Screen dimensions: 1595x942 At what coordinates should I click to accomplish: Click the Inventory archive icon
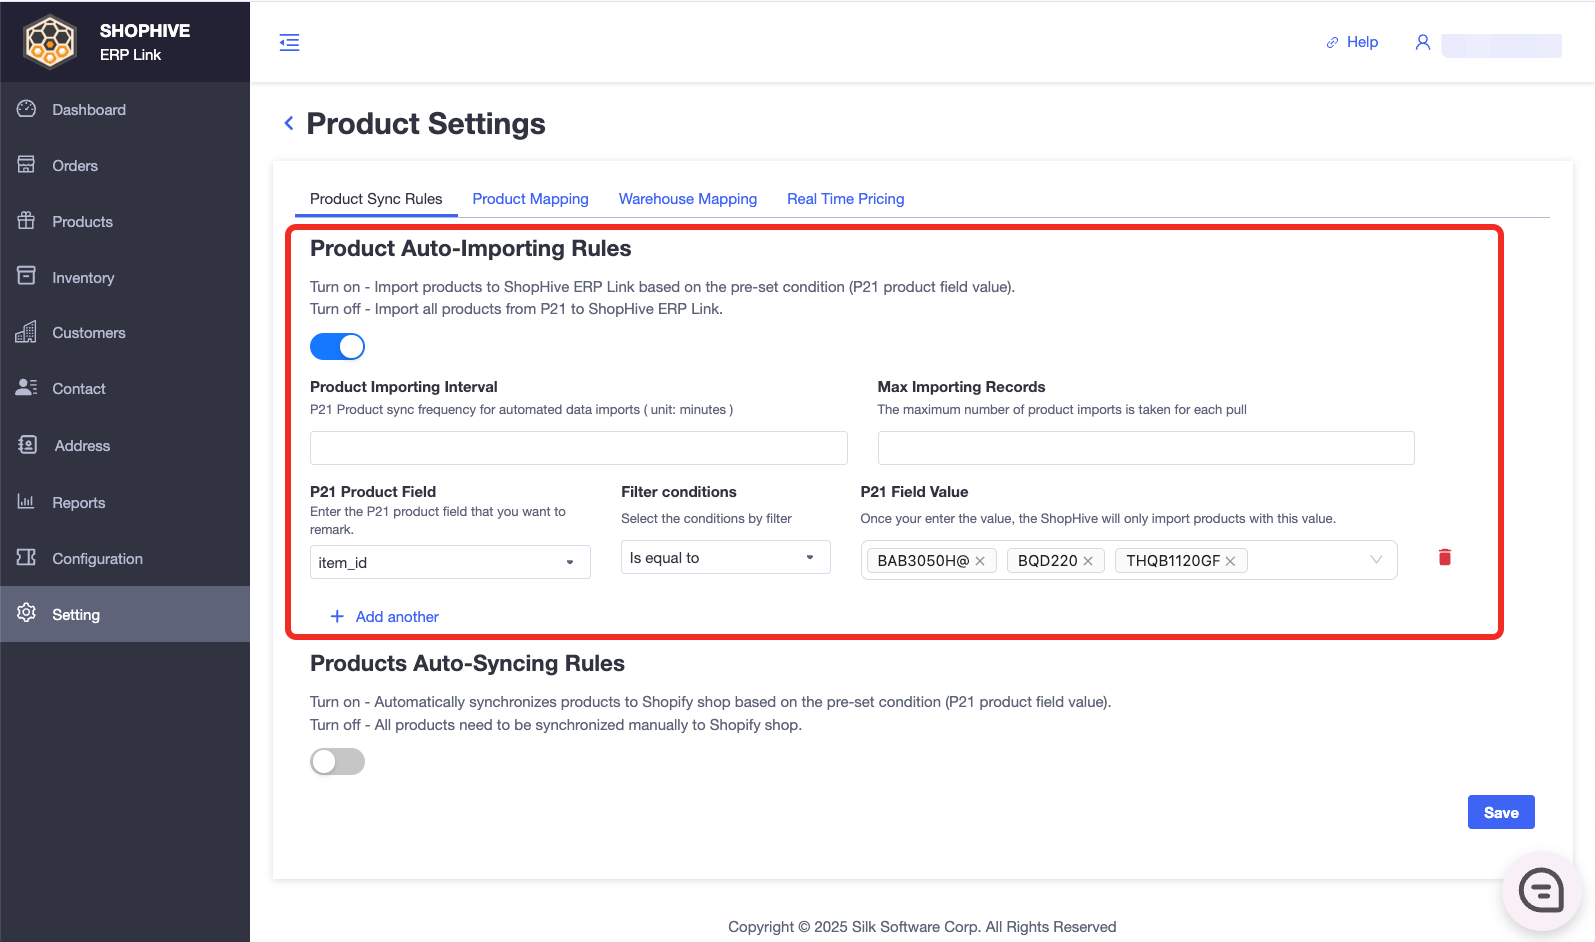point(27,276)
